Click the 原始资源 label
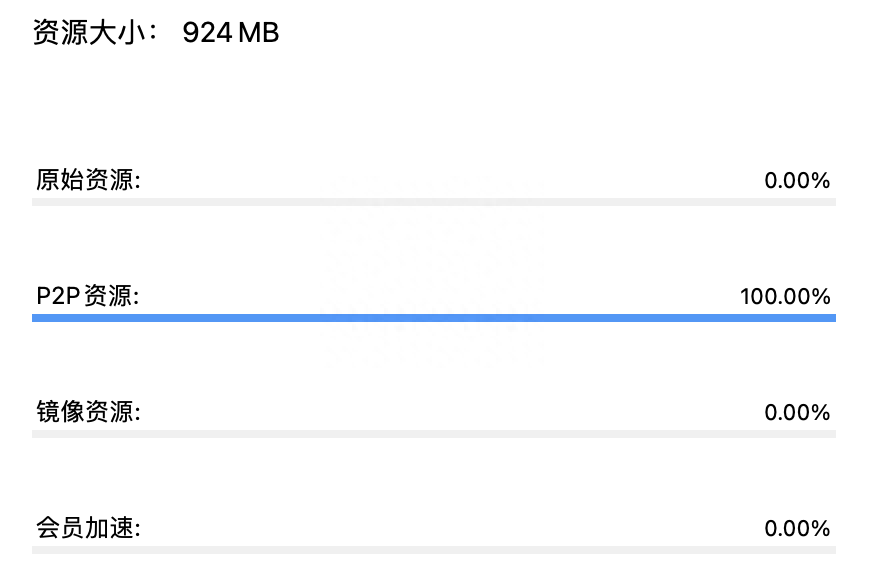The width and height of the screenshot is (872, 574). pyautogui.click(x=88, y=181)
